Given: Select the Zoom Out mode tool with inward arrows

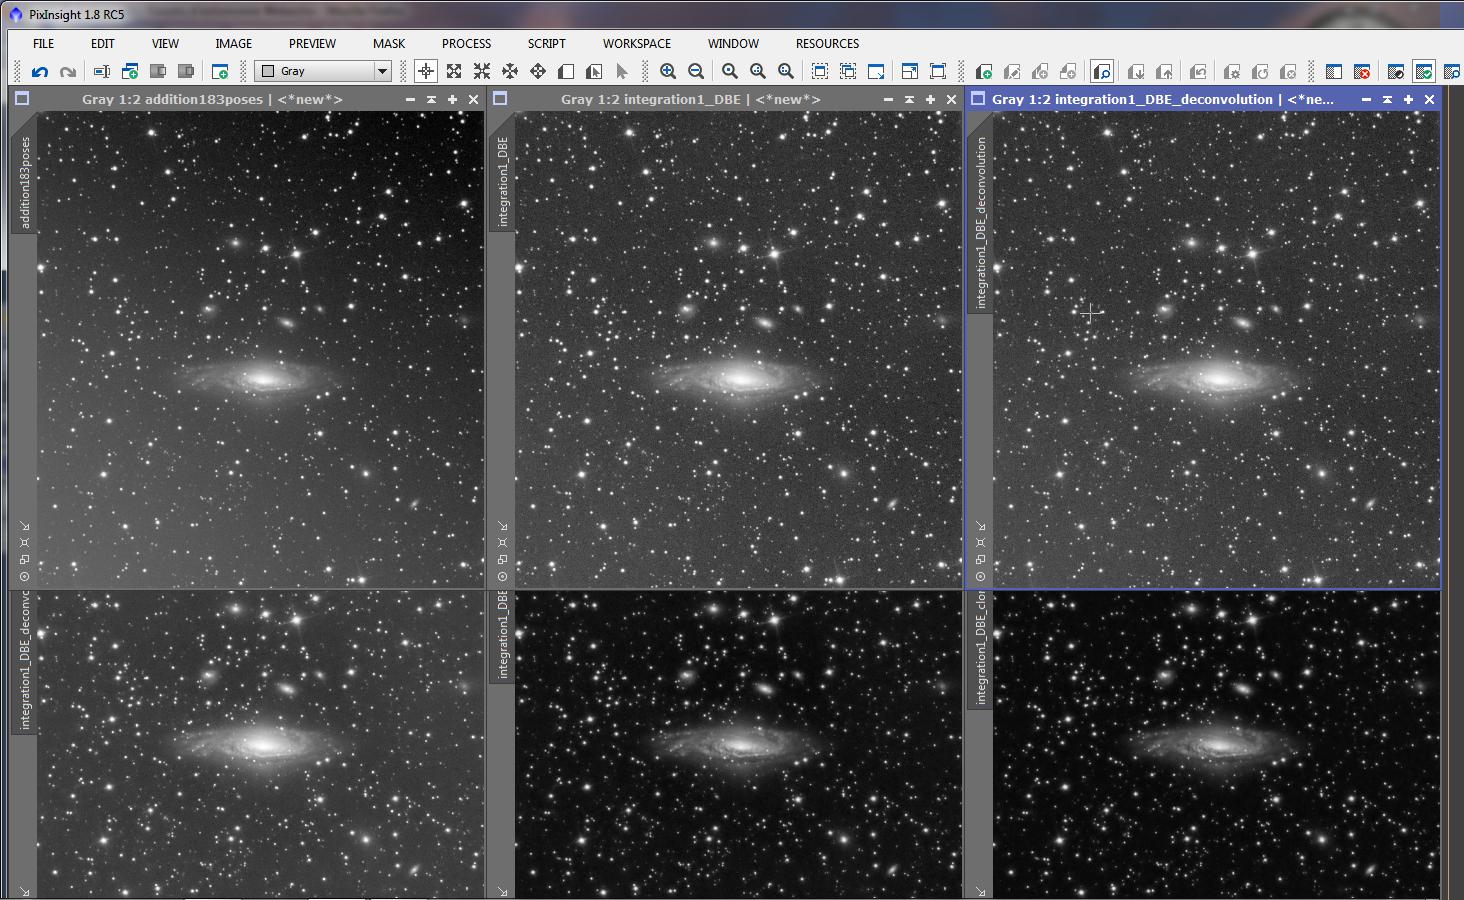Looking at the screenshot, I should coord(482,71).
